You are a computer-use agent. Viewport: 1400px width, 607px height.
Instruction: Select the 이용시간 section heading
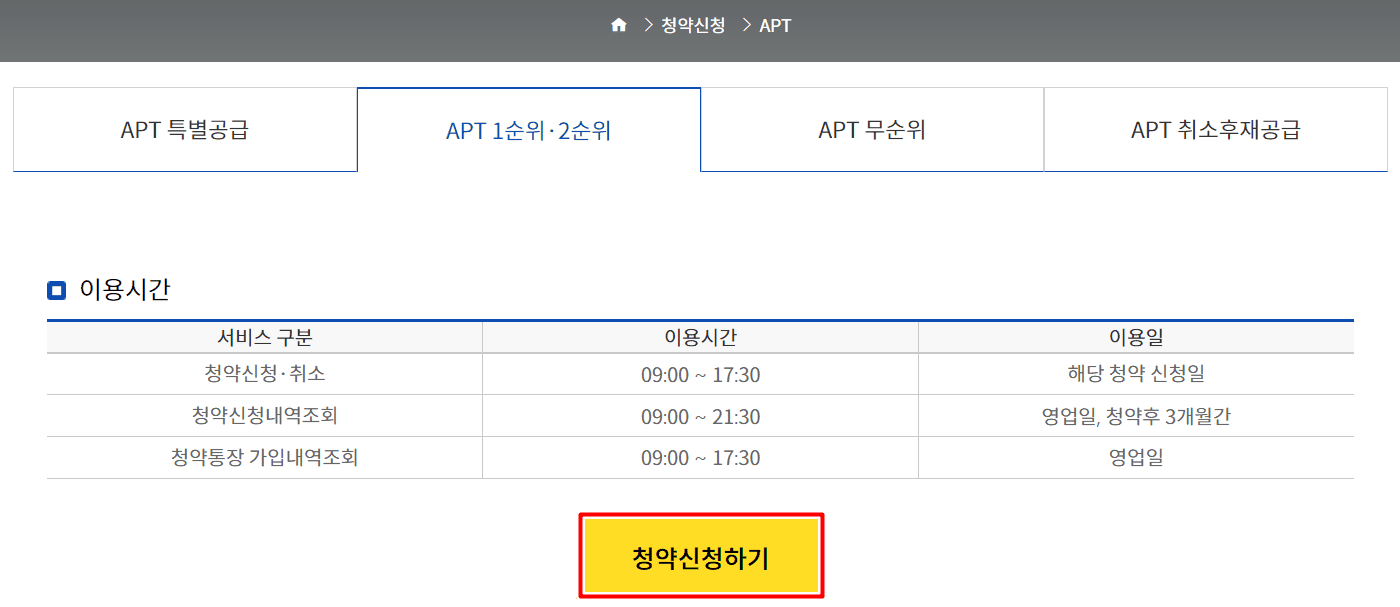pyautogui.click(x=125, y=290)
